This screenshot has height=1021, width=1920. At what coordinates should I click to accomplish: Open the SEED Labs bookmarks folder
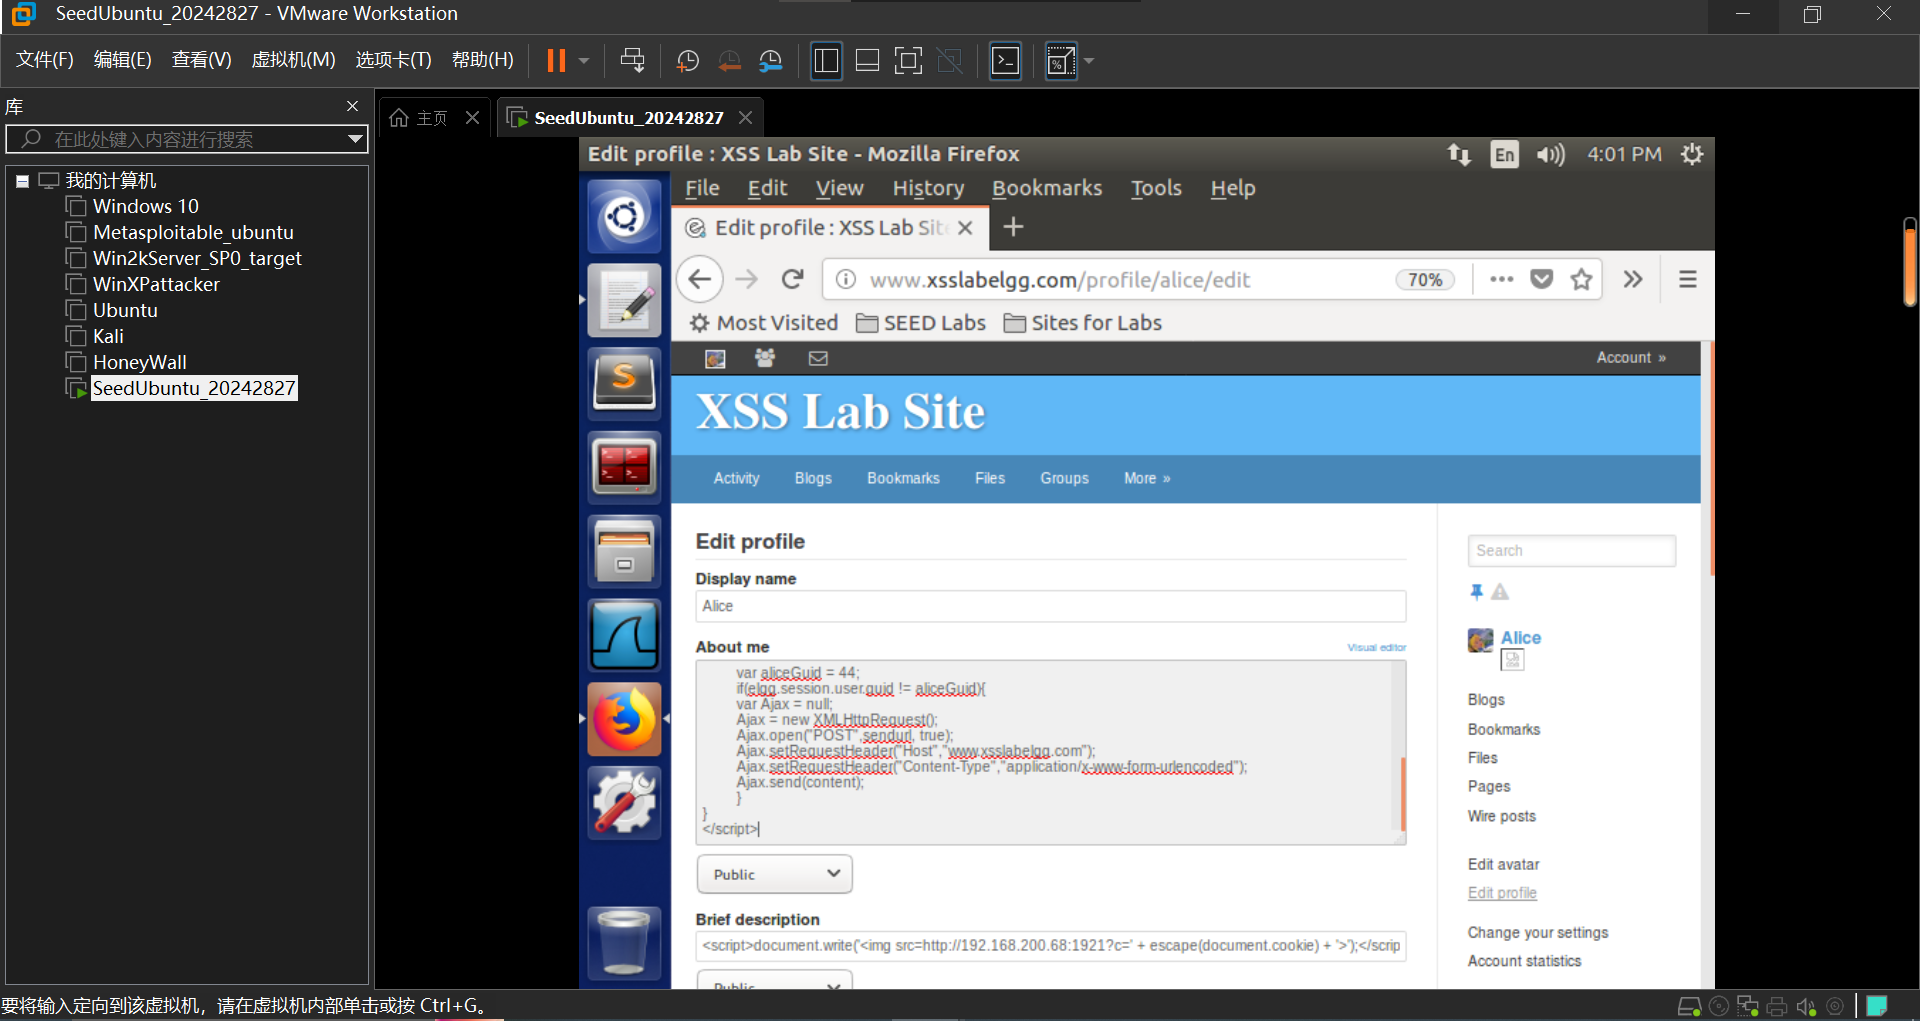(x=921, y=323)
